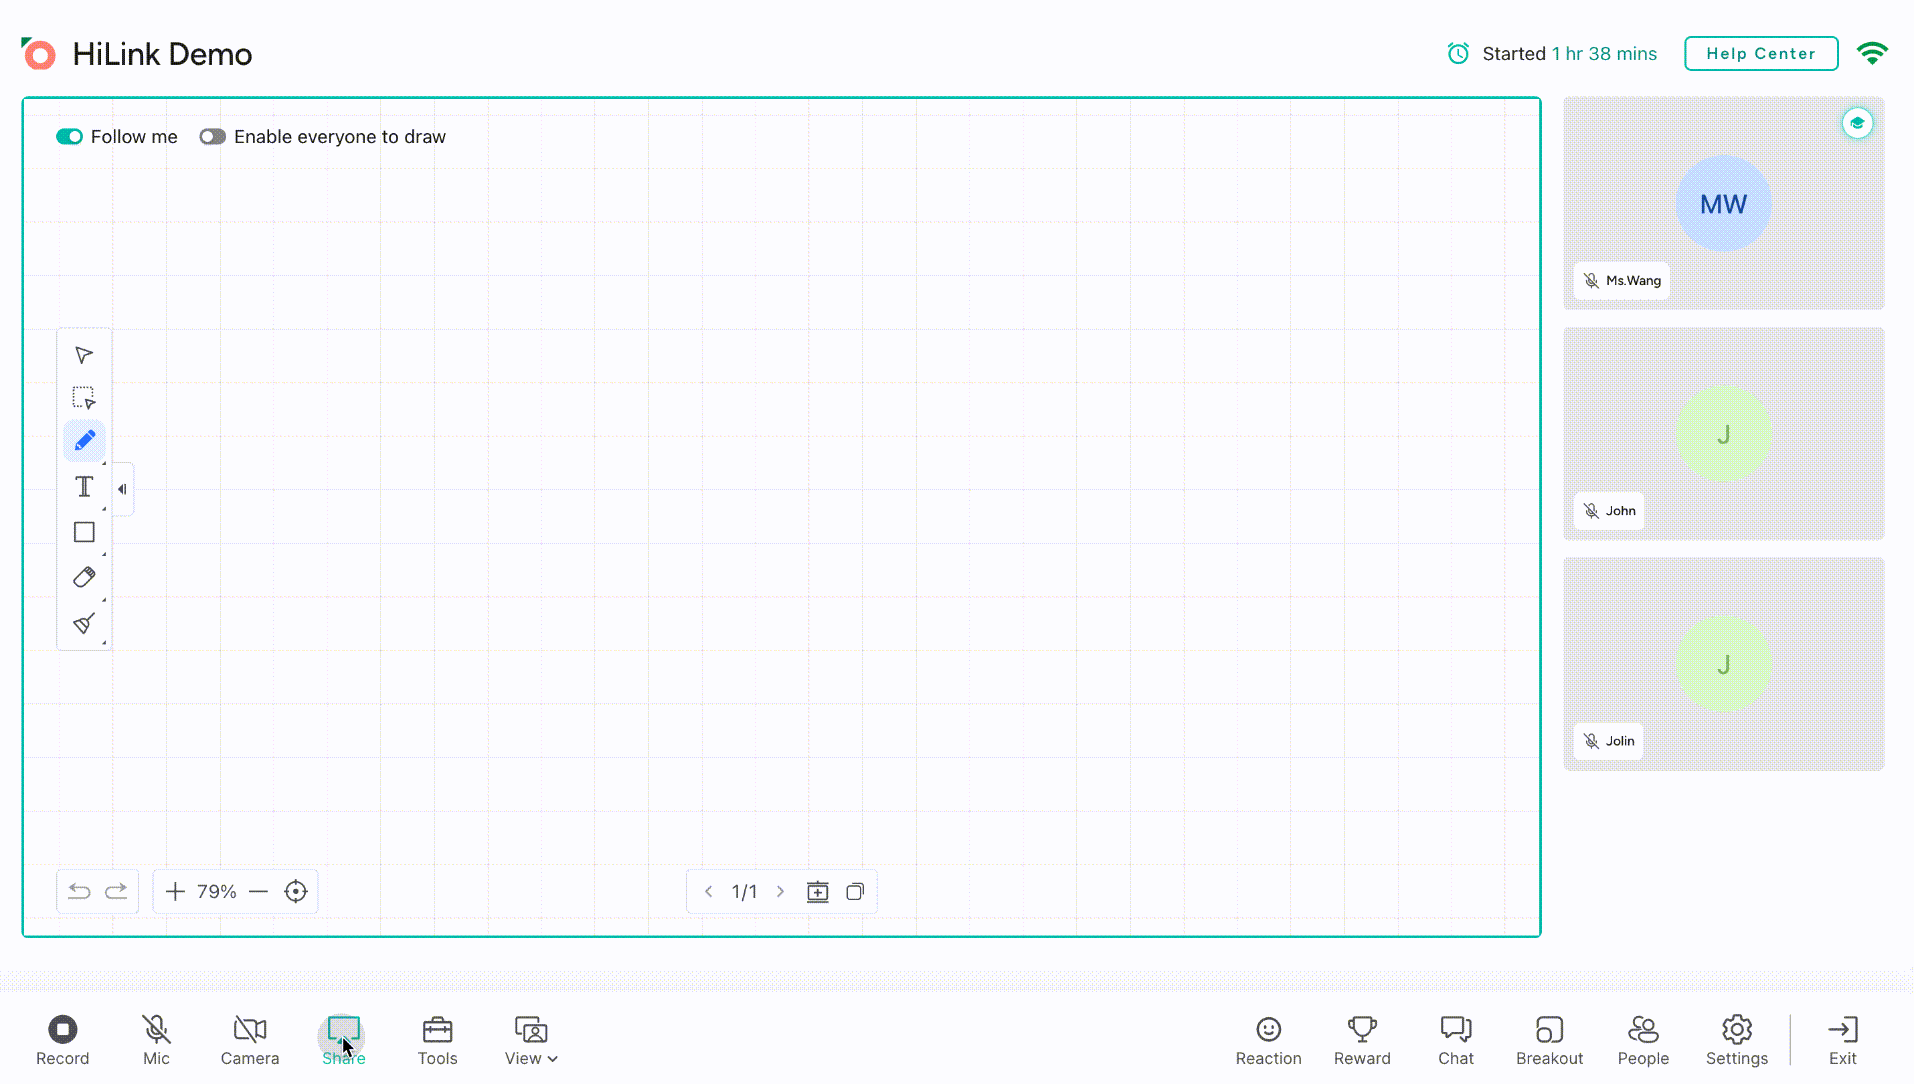The height and width of the screenshot is (1084, 1914).
Task: Open the View dropdown
Action: coord(530,1040)
